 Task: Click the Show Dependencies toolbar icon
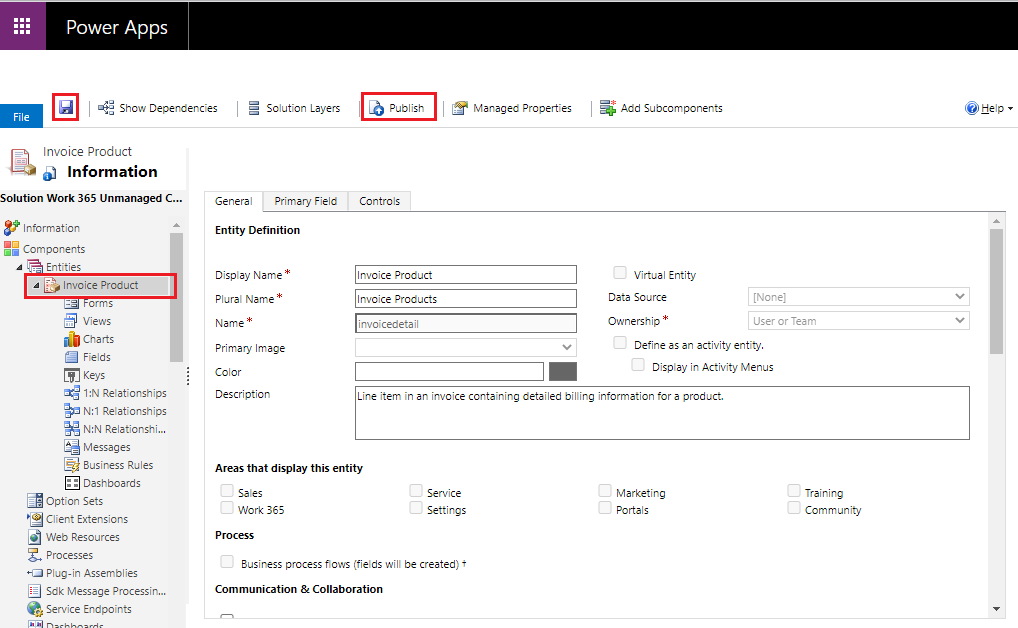coord(106,108)
